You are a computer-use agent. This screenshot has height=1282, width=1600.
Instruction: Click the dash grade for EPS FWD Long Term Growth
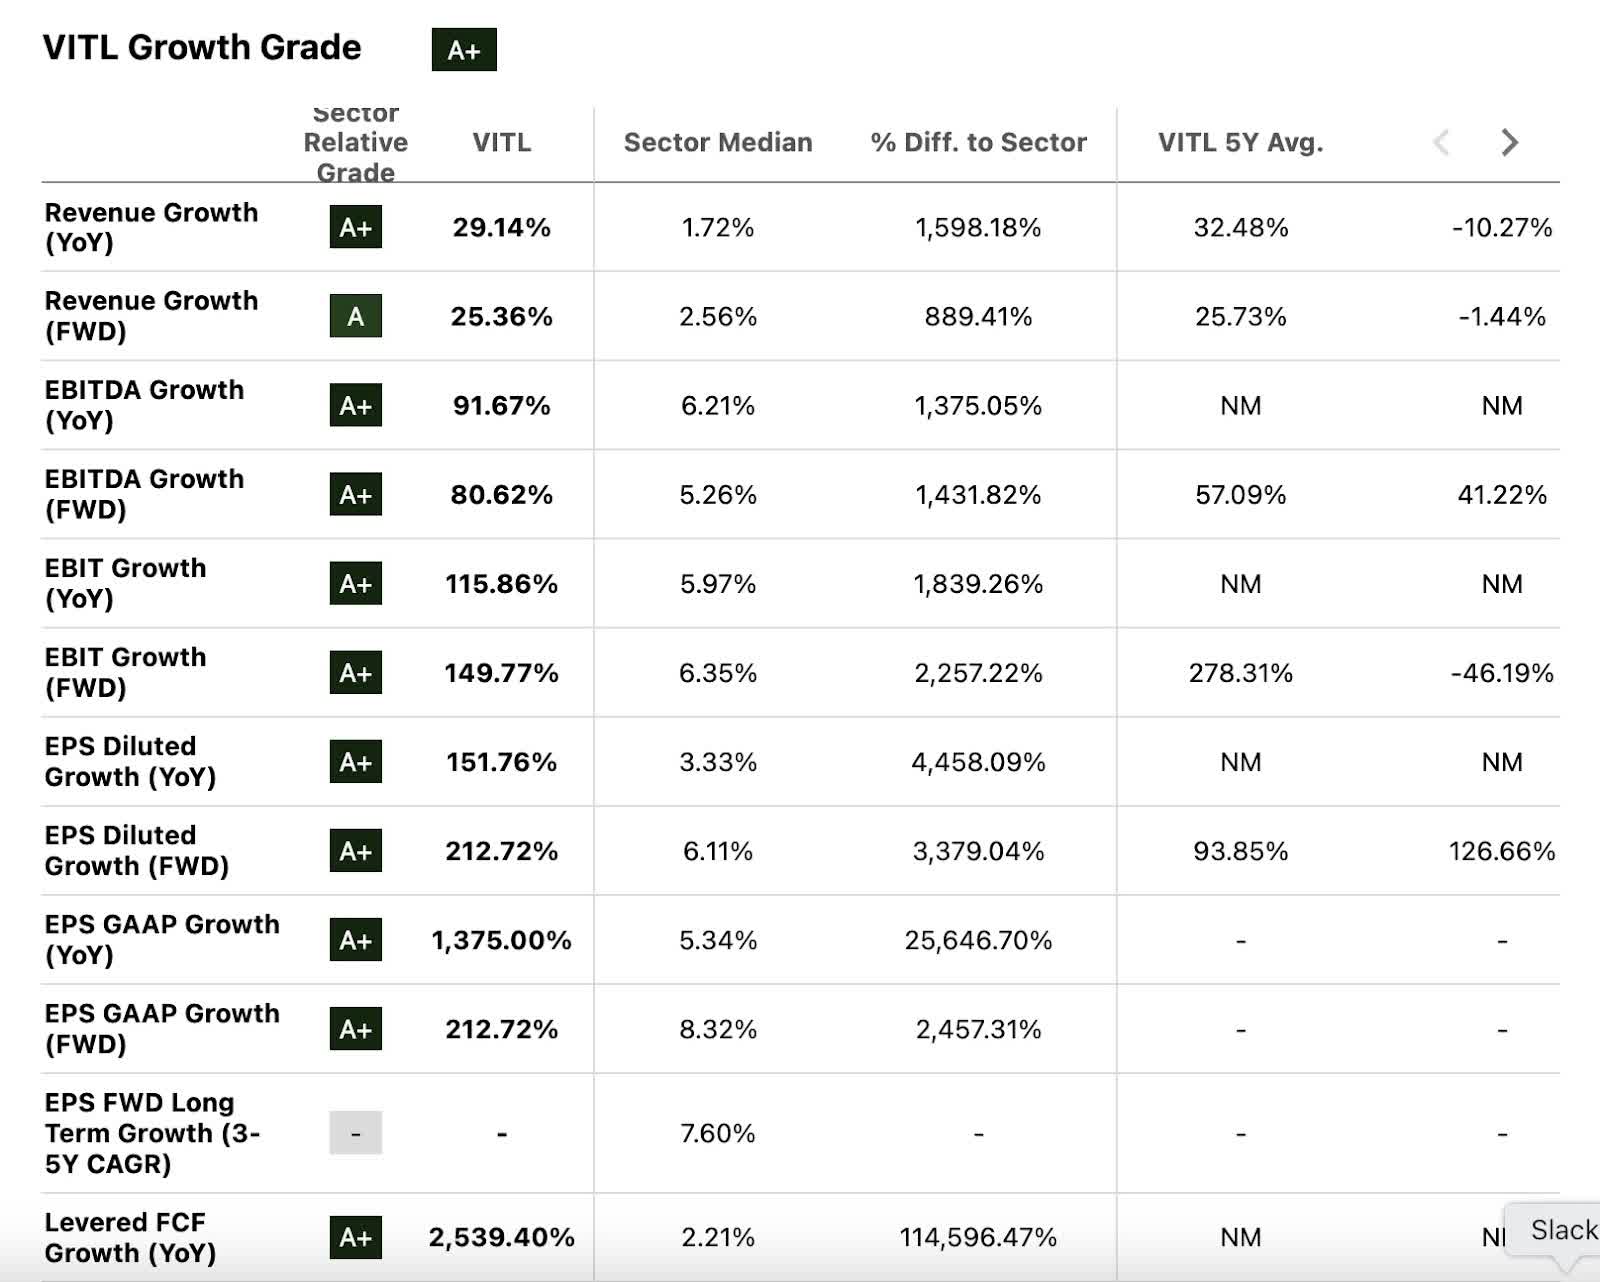[355, 1133]
